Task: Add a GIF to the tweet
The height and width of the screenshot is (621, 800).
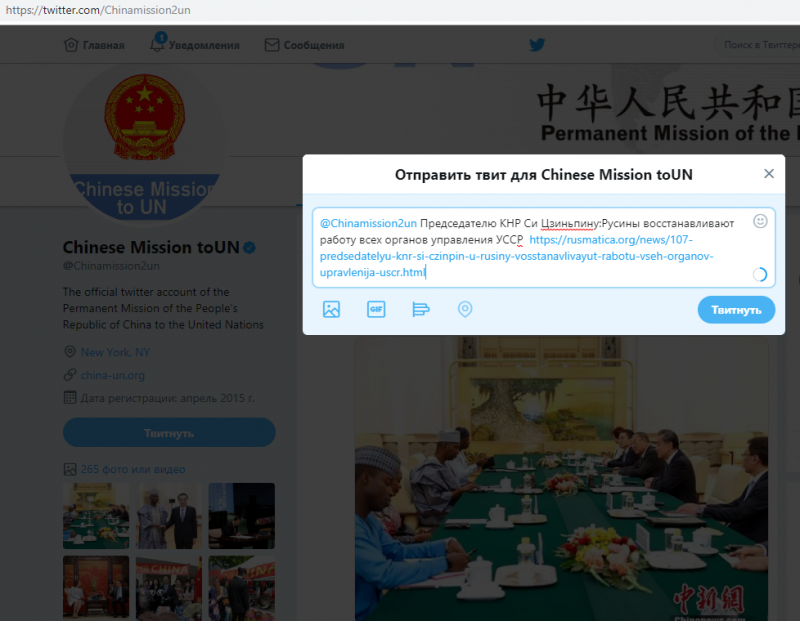Action: click(376, 309)
